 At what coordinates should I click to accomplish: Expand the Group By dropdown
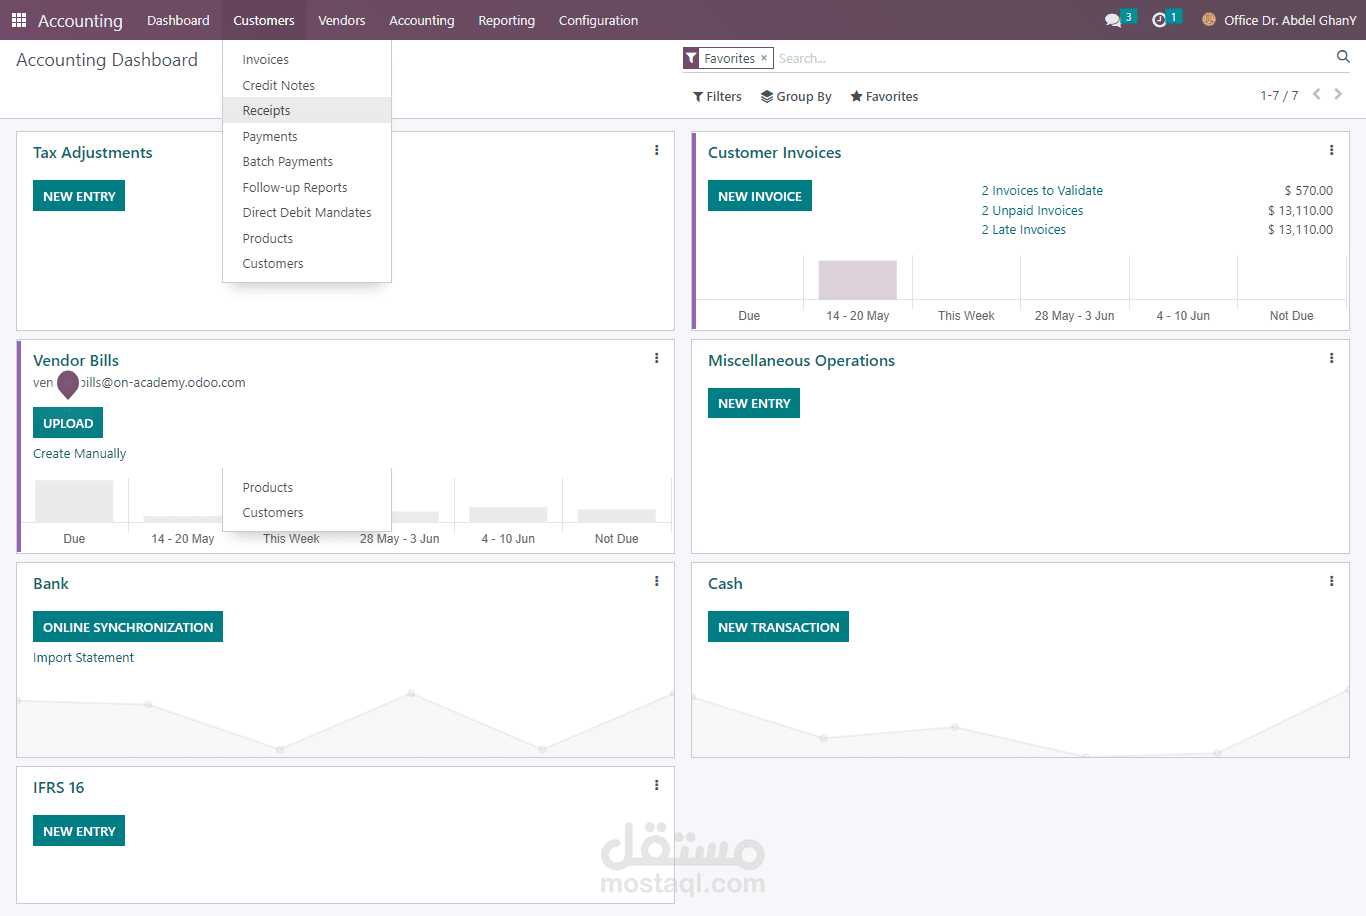tap(796, 97)
